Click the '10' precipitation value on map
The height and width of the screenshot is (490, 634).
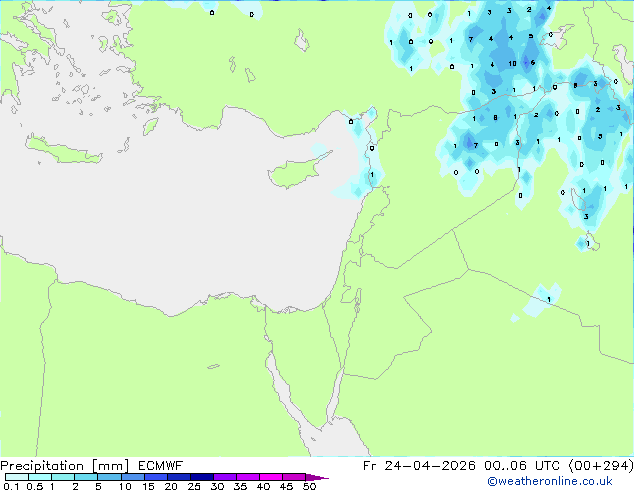click(x=512, y=63)
